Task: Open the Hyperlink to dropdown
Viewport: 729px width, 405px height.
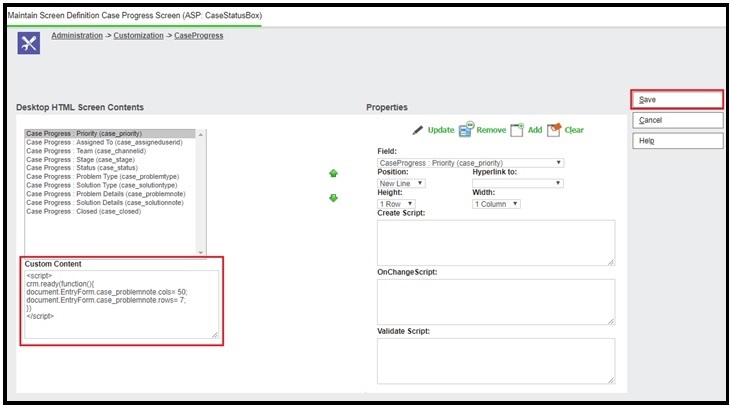Action: coord(518,183)
